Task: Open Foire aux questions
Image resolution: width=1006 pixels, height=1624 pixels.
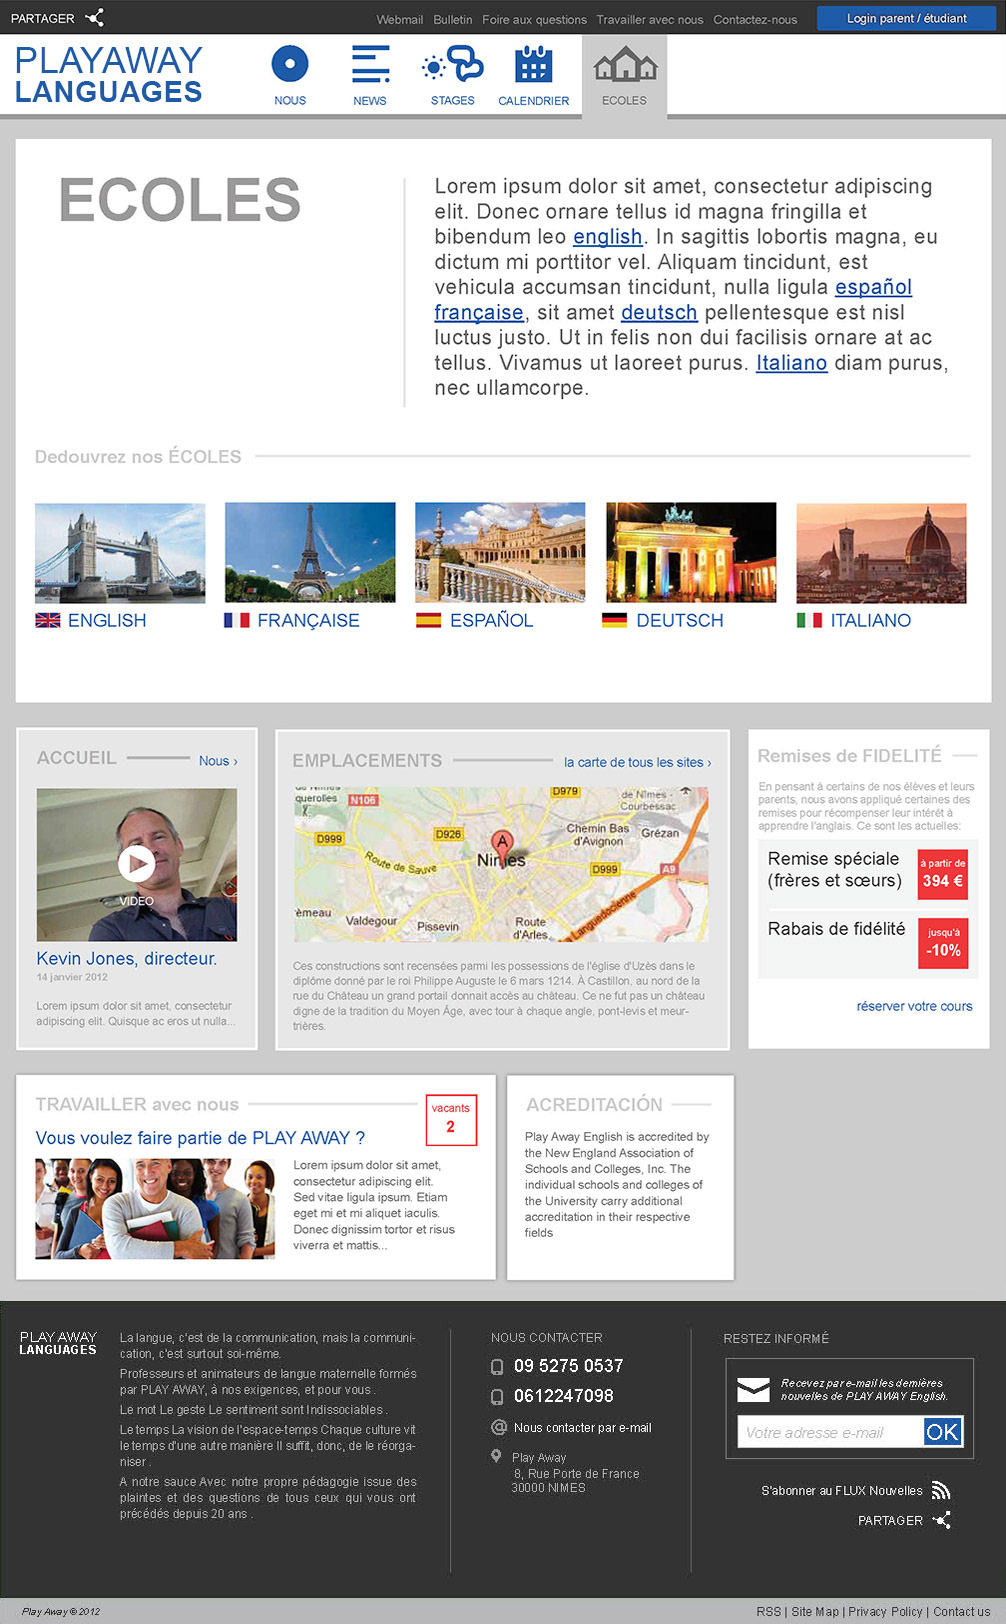Action: coord(534,19)
